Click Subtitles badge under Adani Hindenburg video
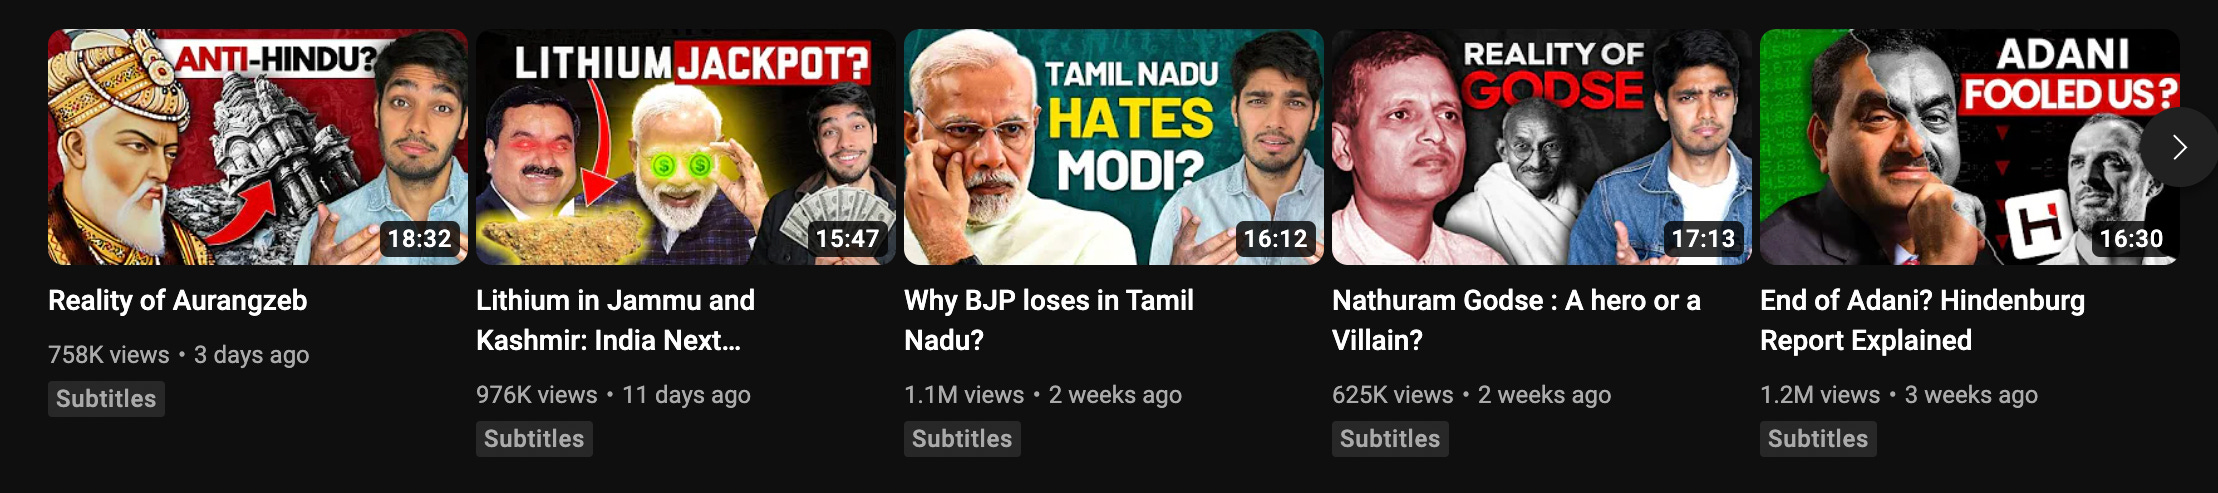Screen dimensions: 2218x493 click(x=1818, y=439)
